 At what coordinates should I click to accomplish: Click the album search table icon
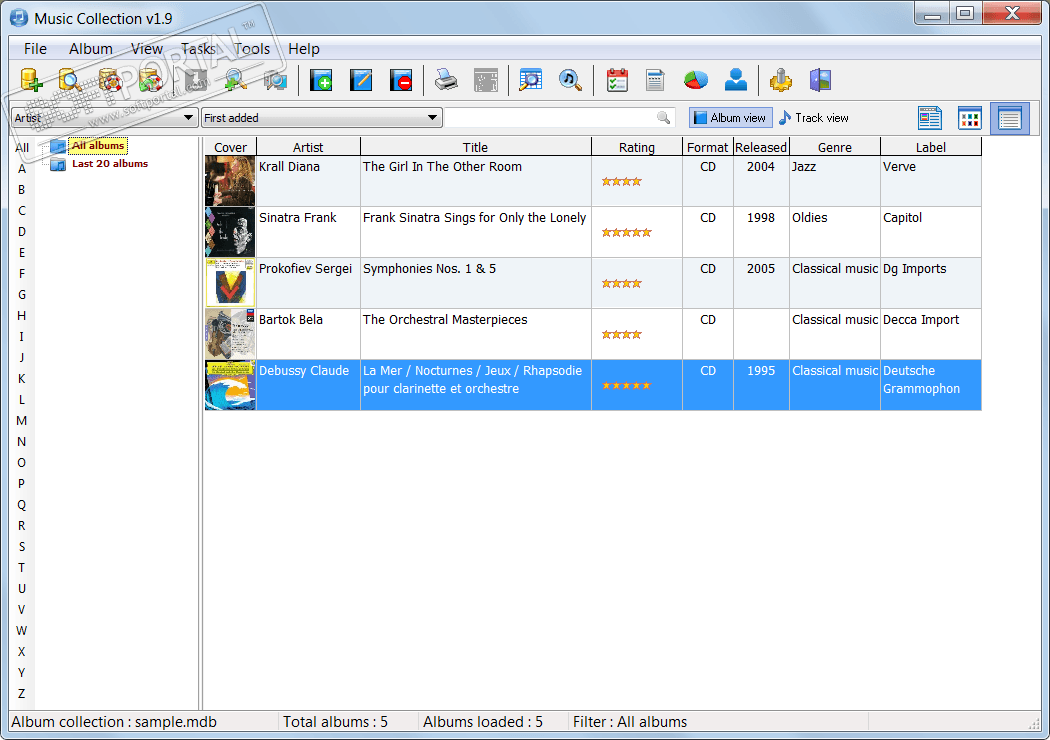click(x=530, y=80)
